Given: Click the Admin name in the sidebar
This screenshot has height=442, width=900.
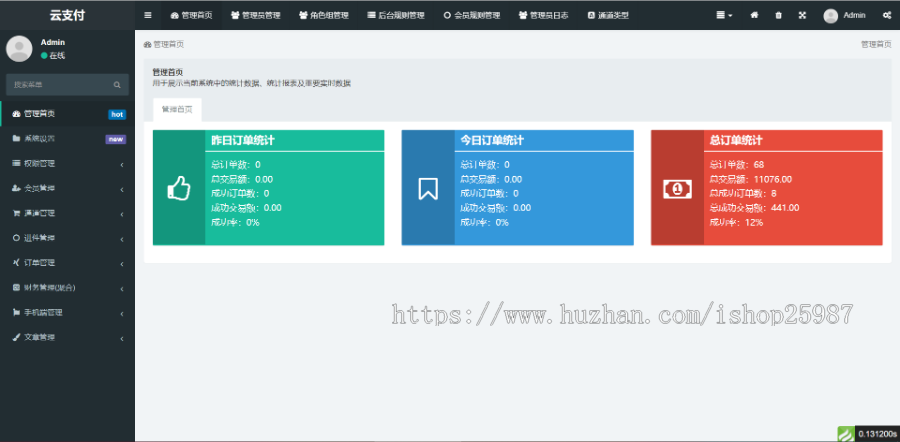Looking at the screenshot, I should click(53, 42).
